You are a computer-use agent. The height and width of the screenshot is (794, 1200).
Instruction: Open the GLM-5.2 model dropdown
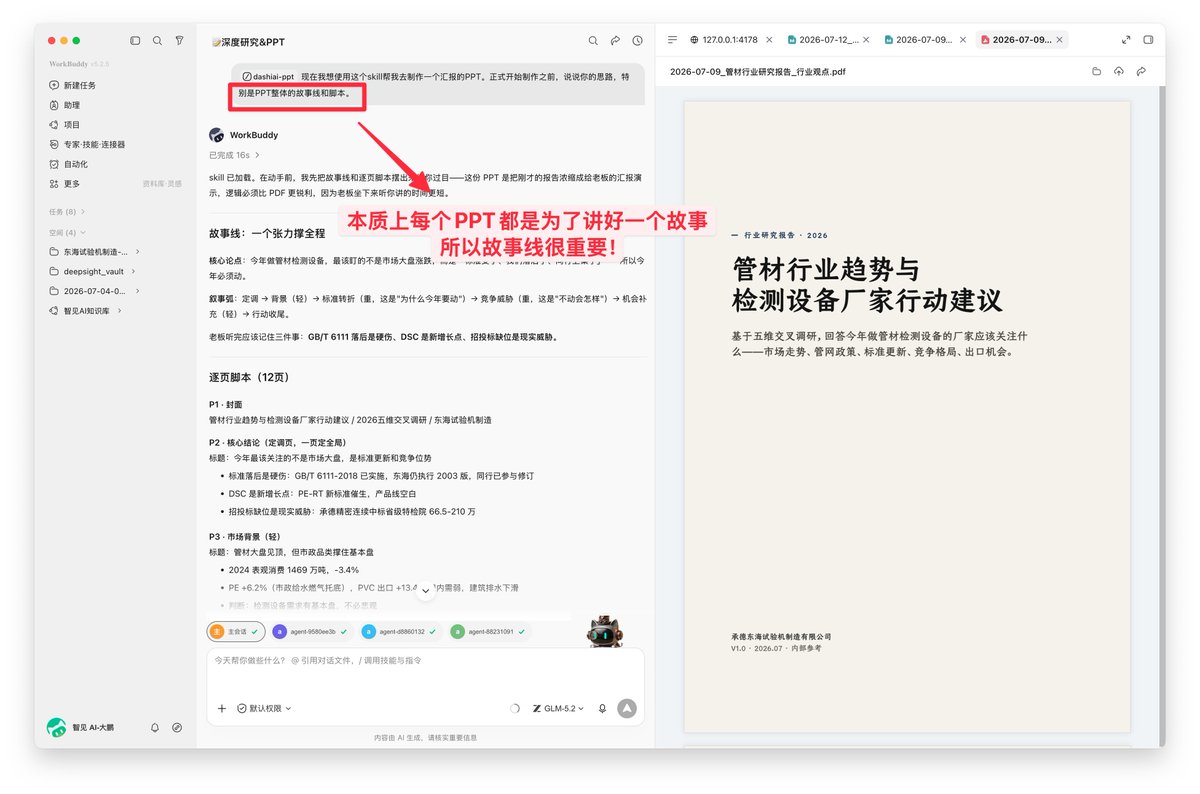pos(558,708)
